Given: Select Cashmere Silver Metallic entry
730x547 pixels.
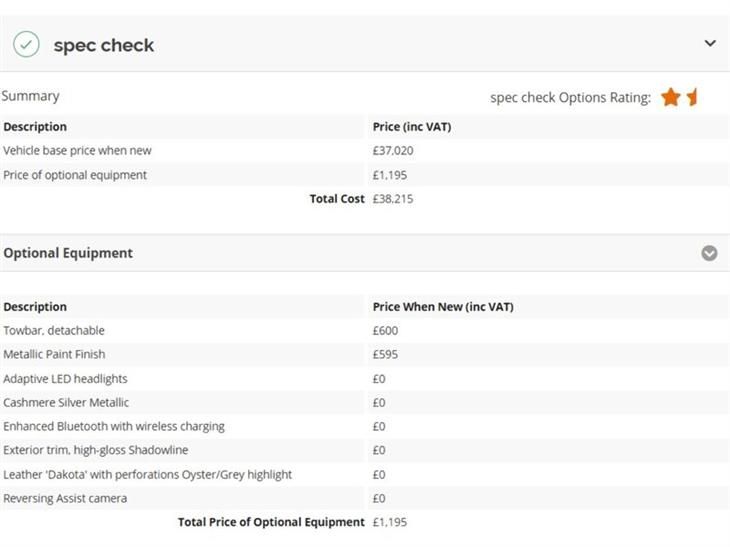Looking at the screenshot, I should pyautogui.click(x=66, y=403).
